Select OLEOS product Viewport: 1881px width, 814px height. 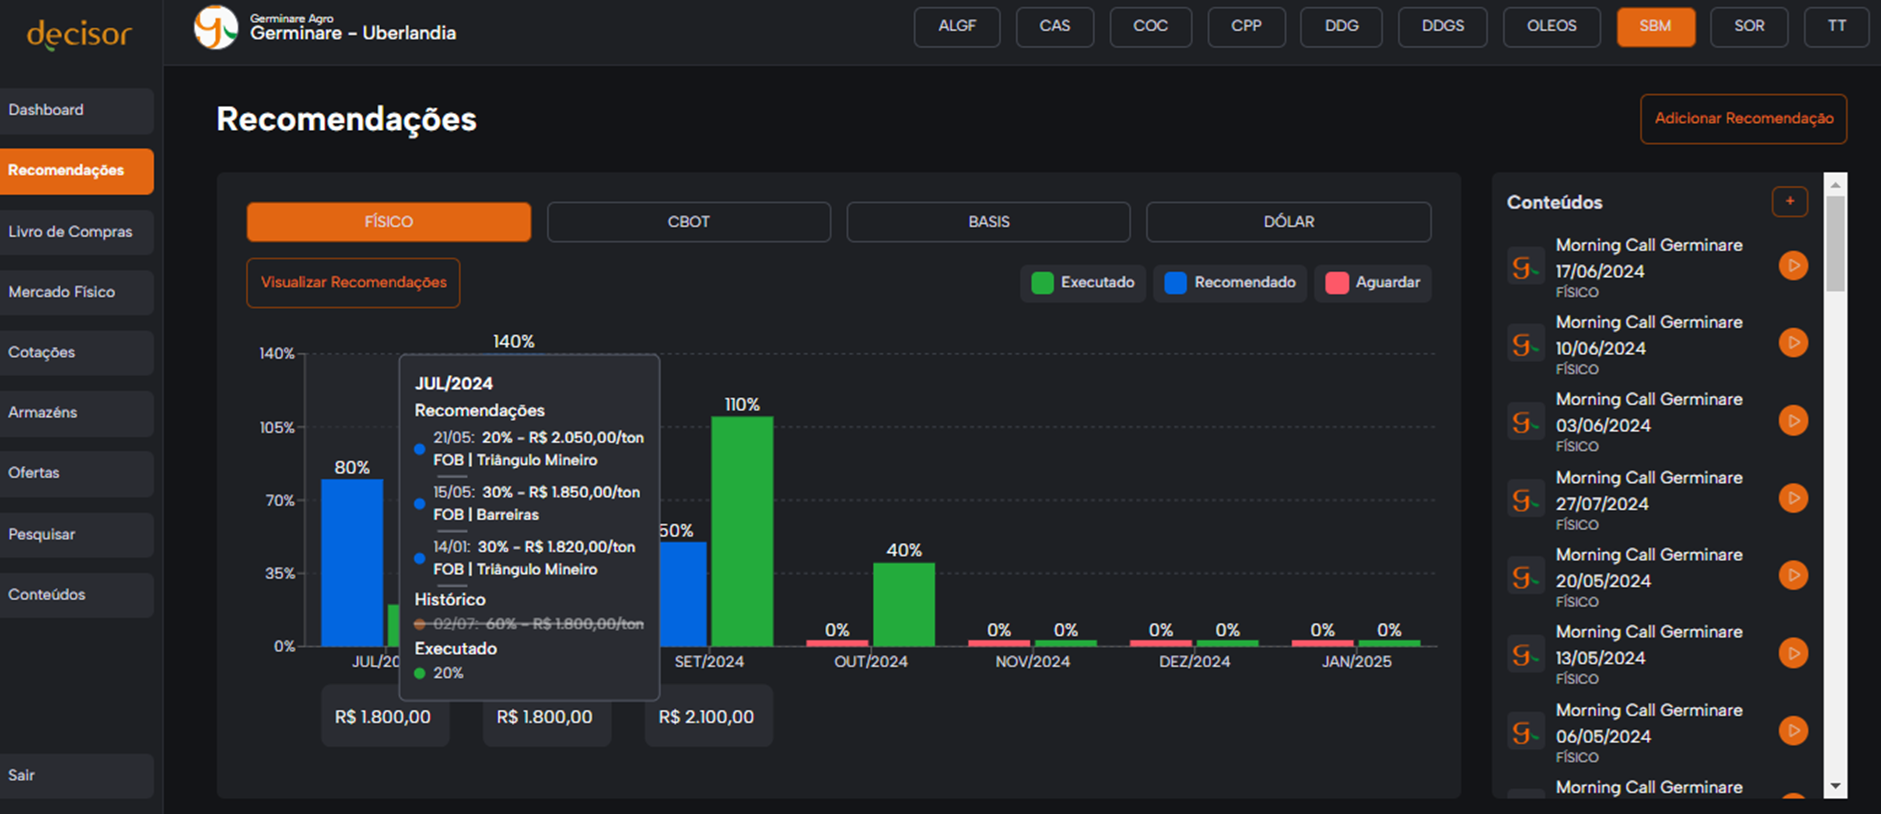pos(1552,27)
